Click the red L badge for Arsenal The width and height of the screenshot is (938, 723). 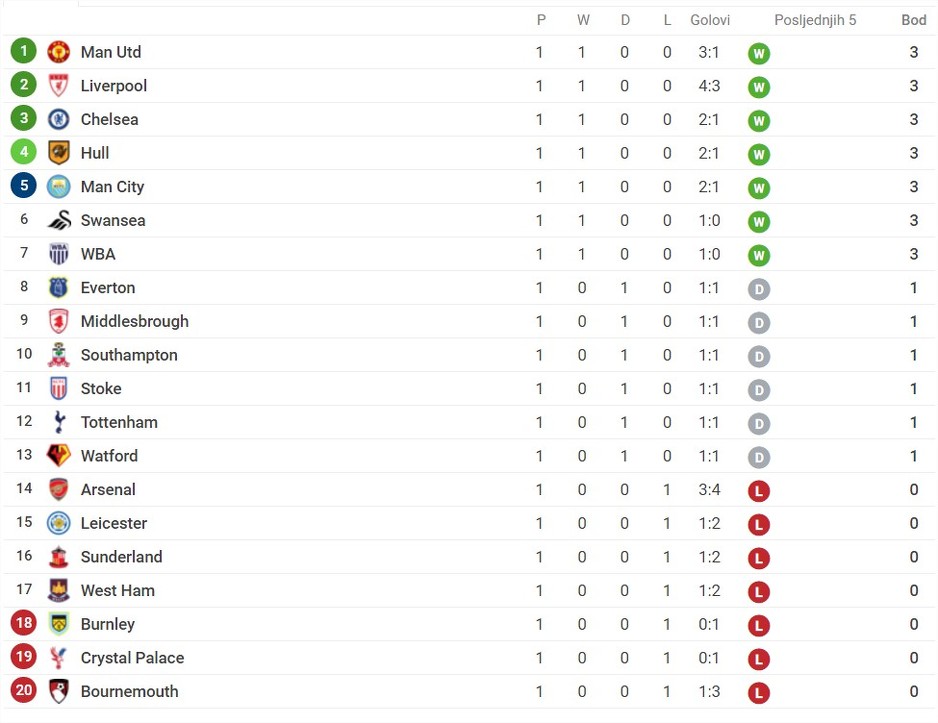(x=759, y=491)
